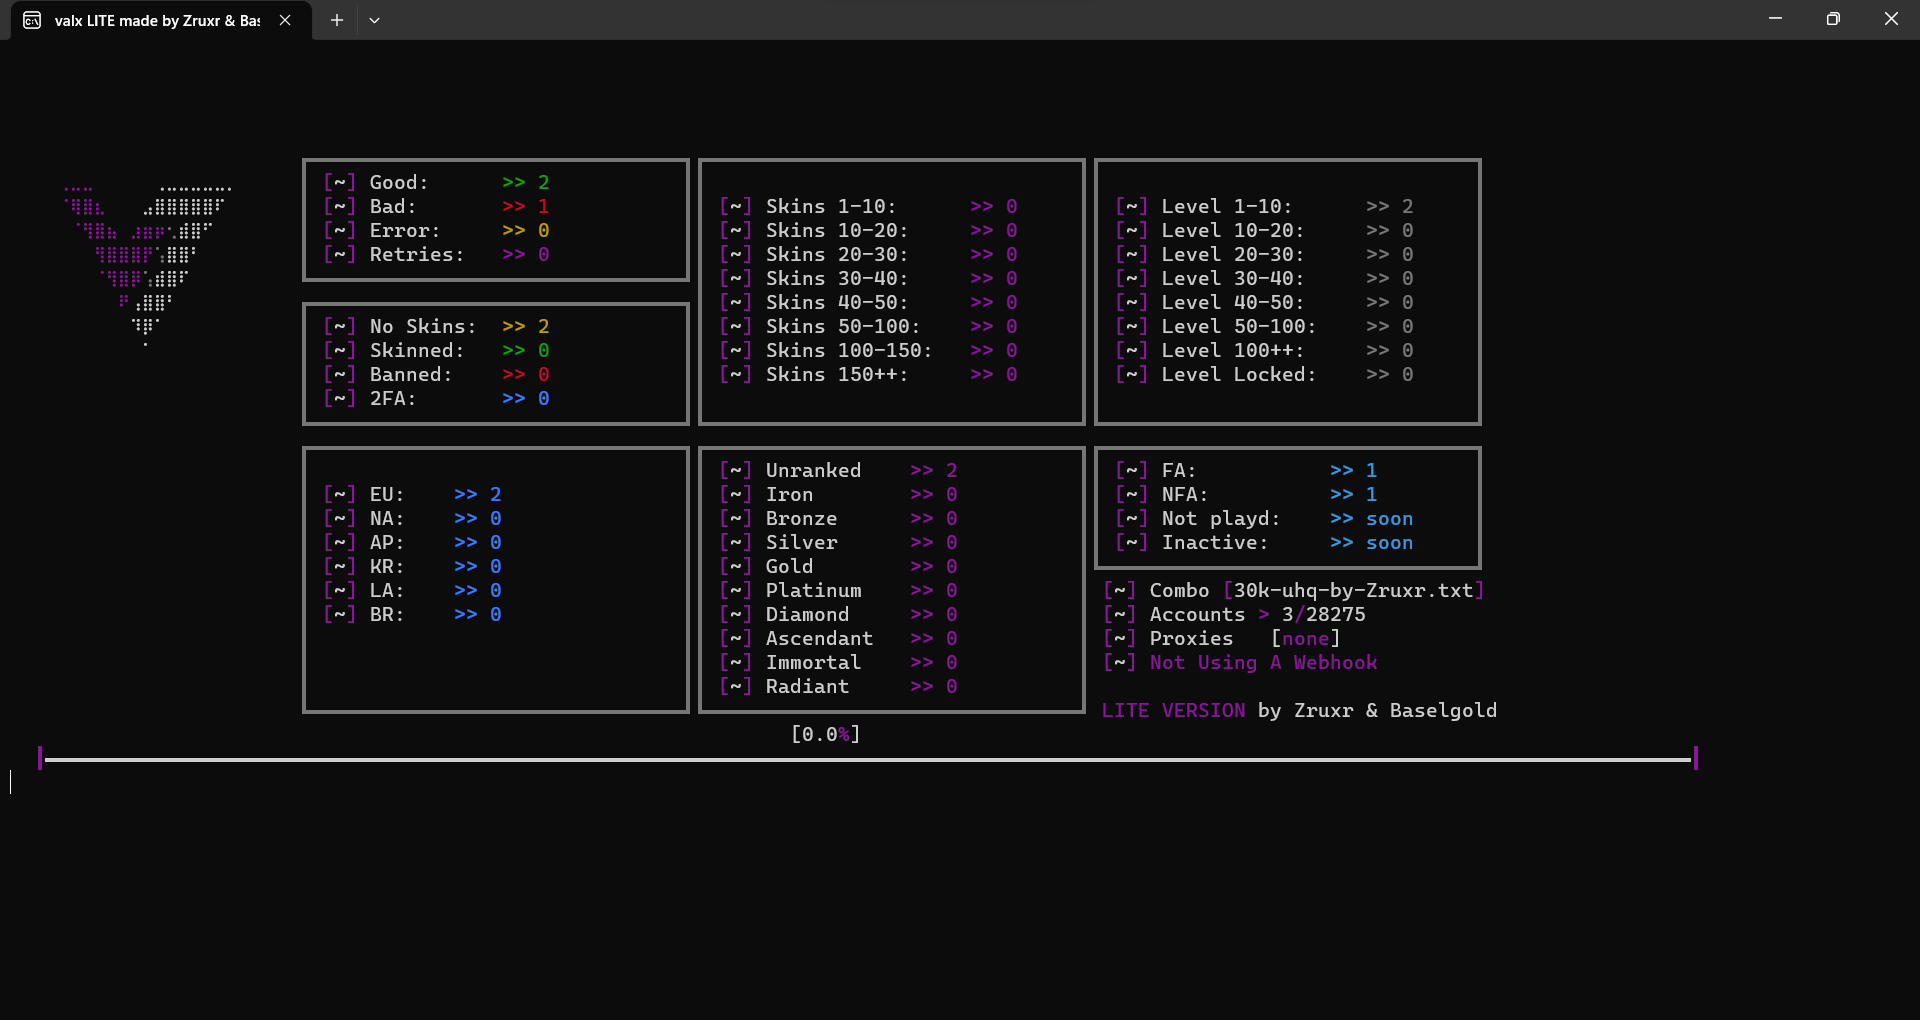The width and height of the screenshot is (1920, 1020).
Task: Click the 'Skinned:' stat line
Action: 436,350
